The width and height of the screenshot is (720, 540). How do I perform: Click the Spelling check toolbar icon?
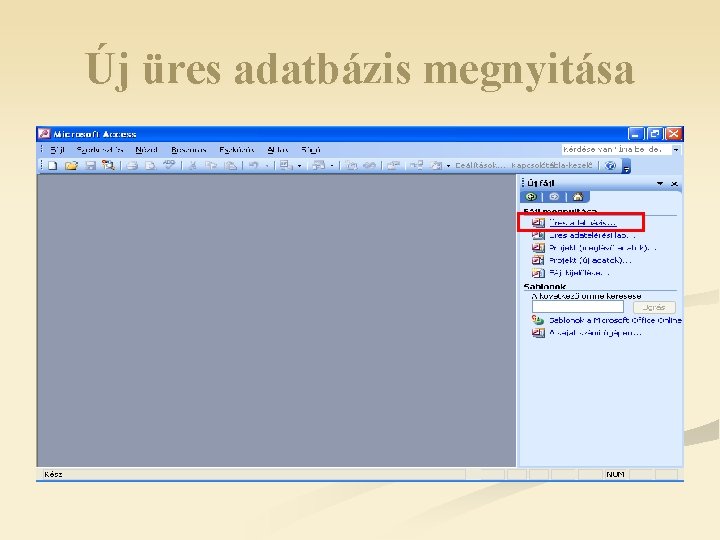pos(169,165)
